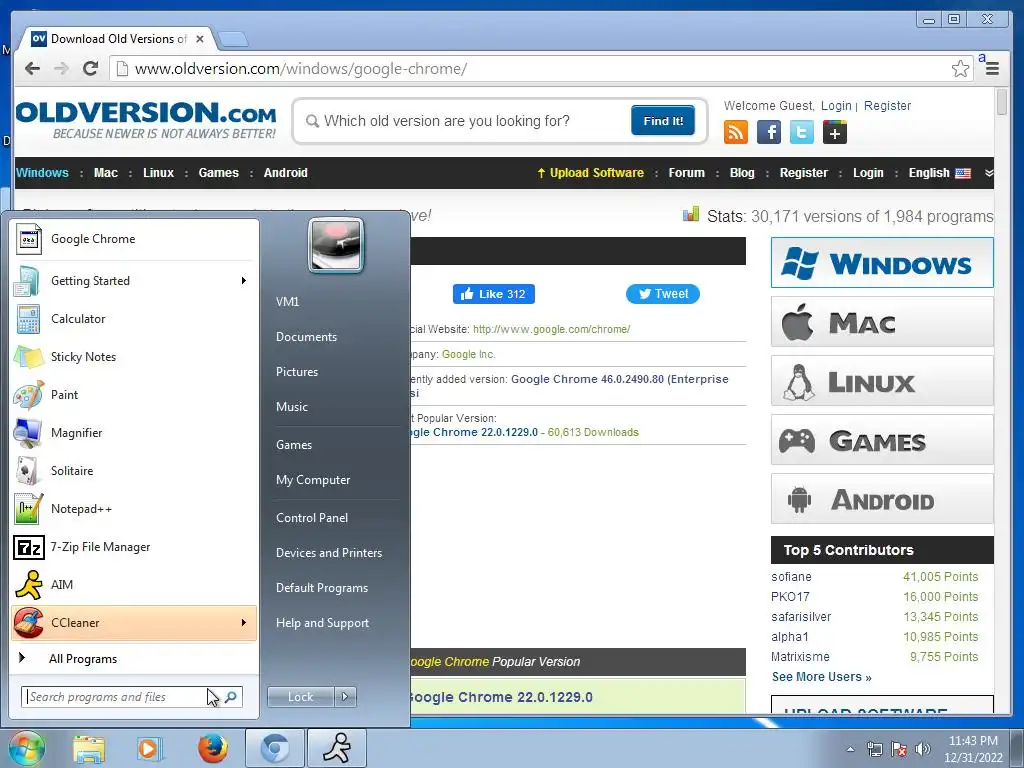Screen dimensions: 1024x768
Task: Click the Windows platform banner
Action: point(882,263)
